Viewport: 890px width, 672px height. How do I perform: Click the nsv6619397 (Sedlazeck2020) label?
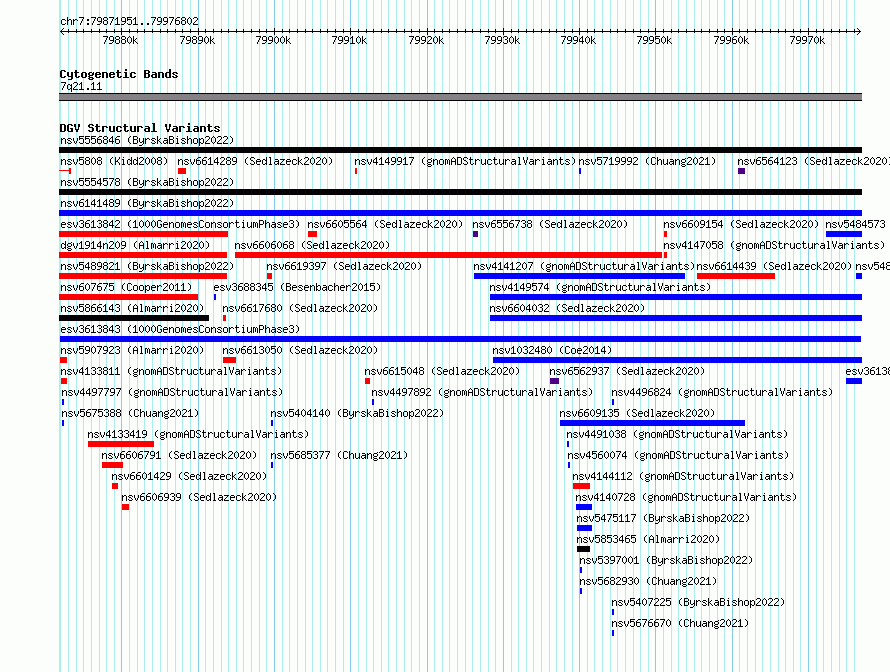[x=344, y=266]
